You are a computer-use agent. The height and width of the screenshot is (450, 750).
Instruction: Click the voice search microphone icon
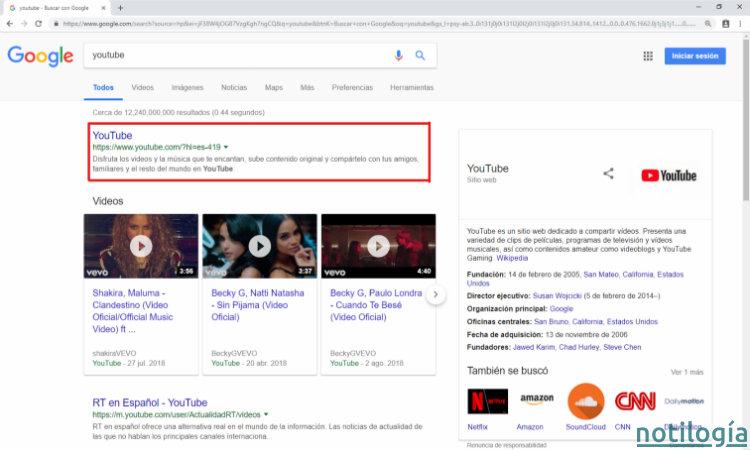click(398, 55)
